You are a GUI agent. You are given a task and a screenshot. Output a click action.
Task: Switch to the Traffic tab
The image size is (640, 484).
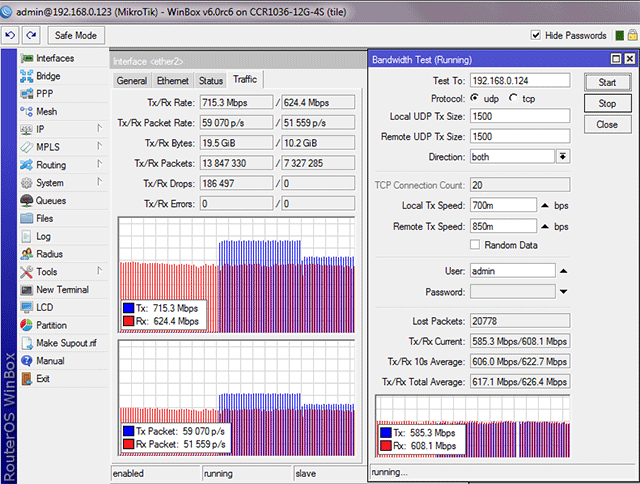(x=245, y=79)
